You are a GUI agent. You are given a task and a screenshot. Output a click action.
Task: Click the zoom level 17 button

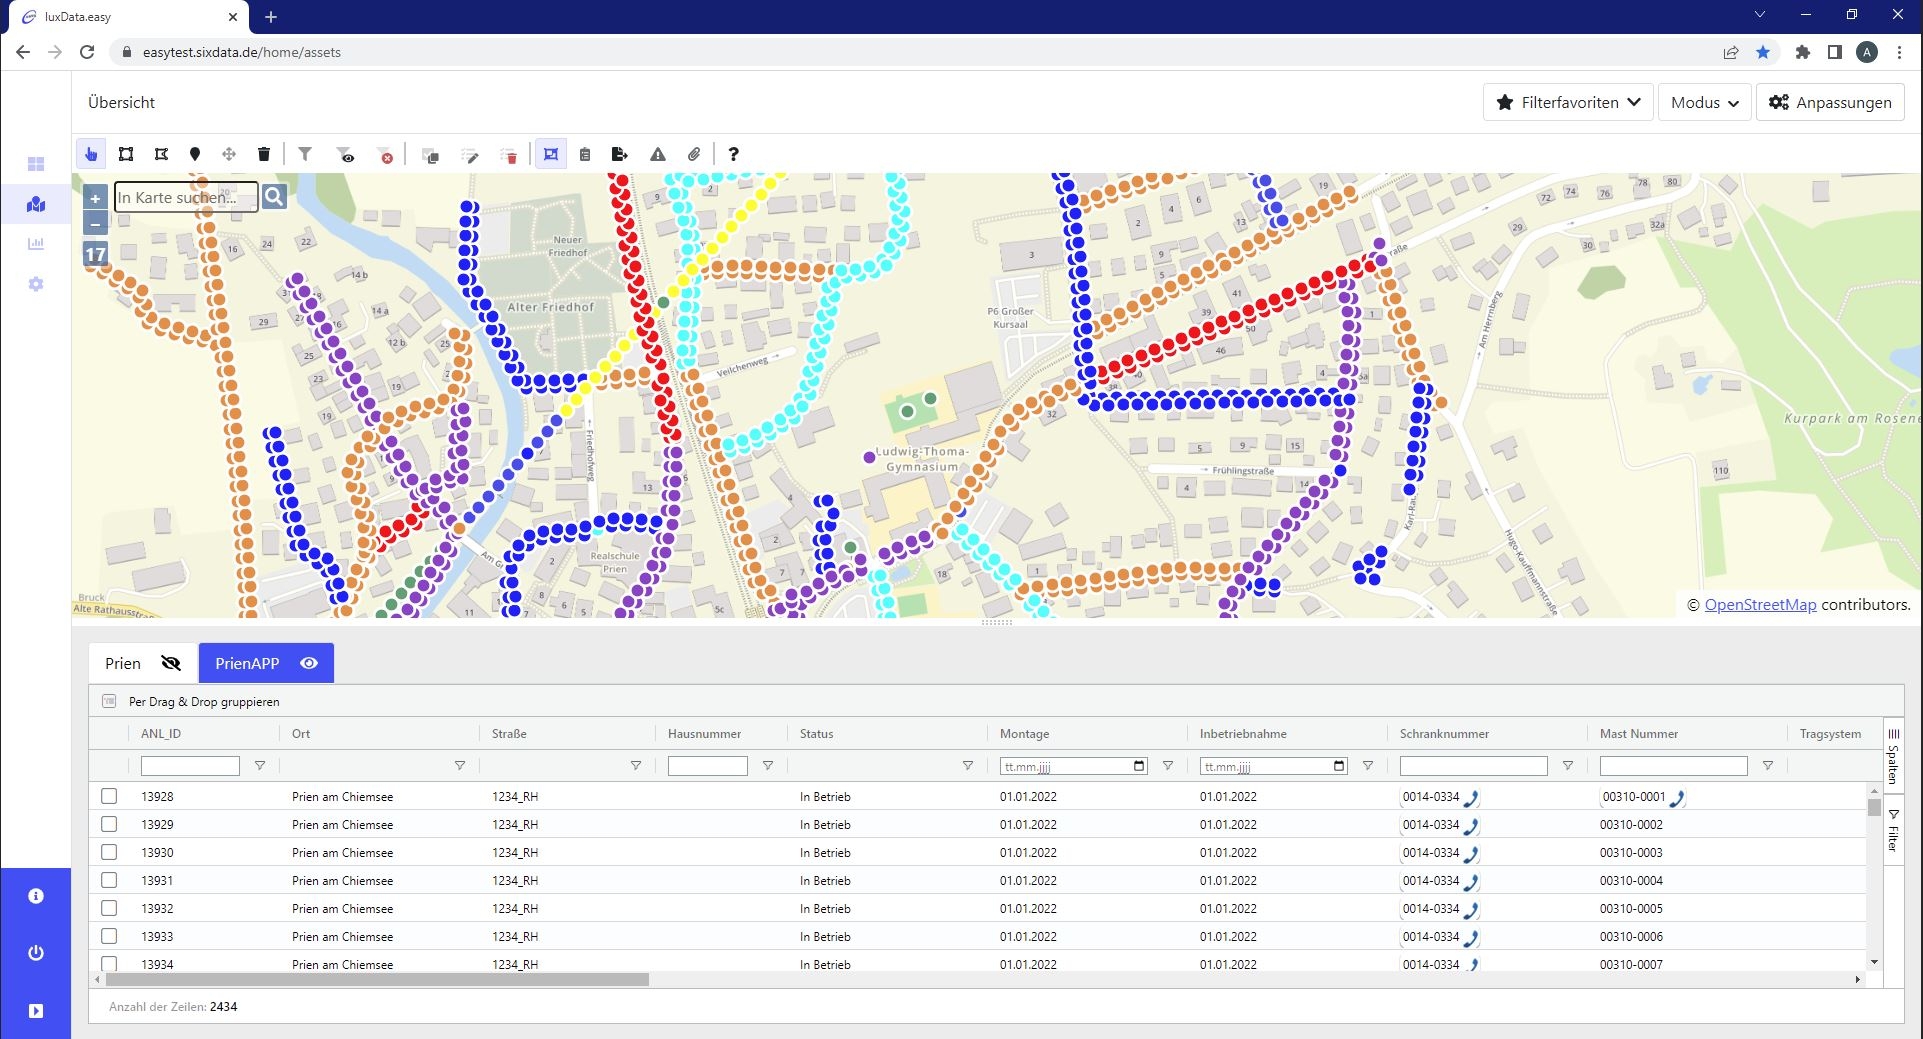pyautogui.click(x=95, y=254)
